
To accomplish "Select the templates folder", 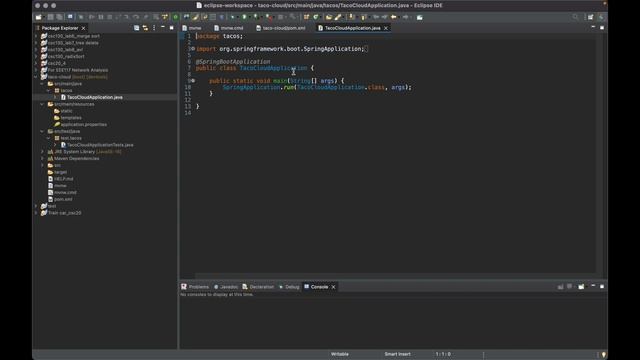I will 71,118.
